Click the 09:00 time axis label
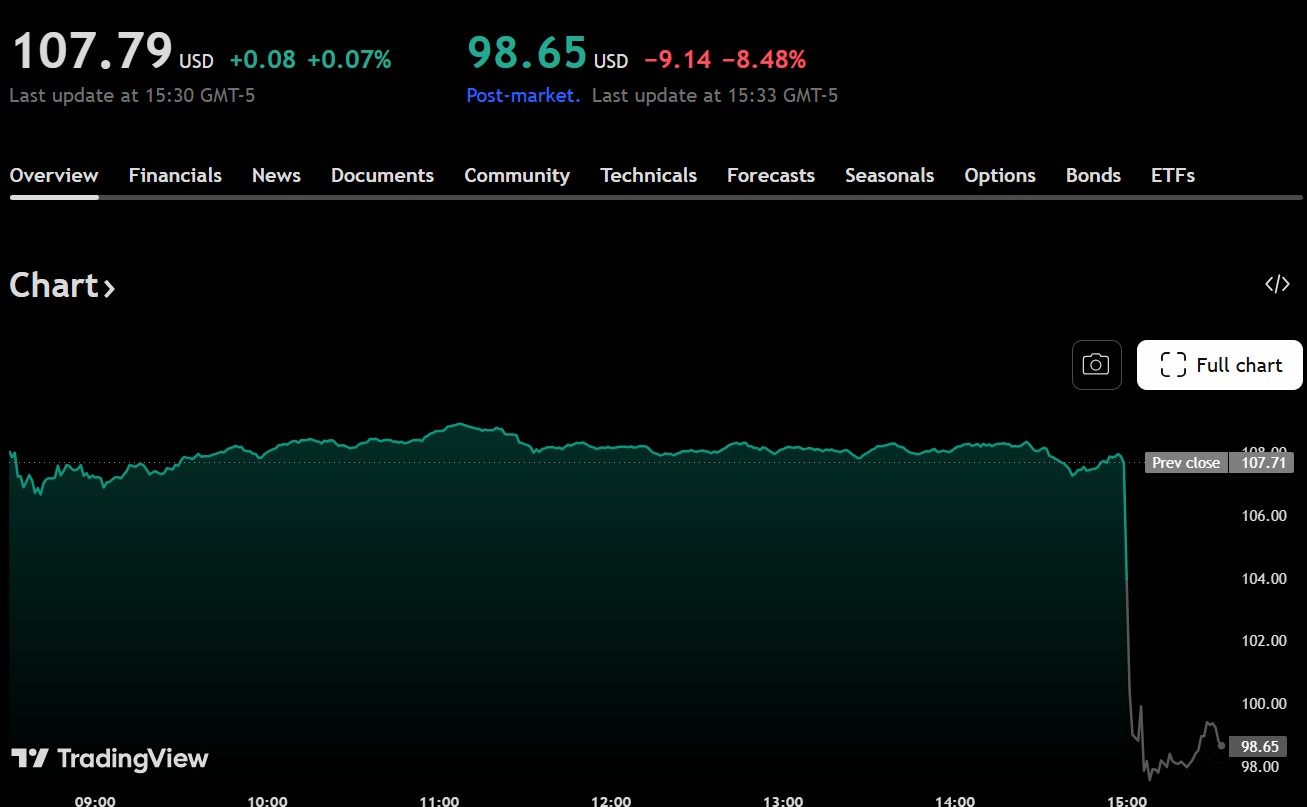1307x807 pixels. pyautogui.click(x=95, y=800)
